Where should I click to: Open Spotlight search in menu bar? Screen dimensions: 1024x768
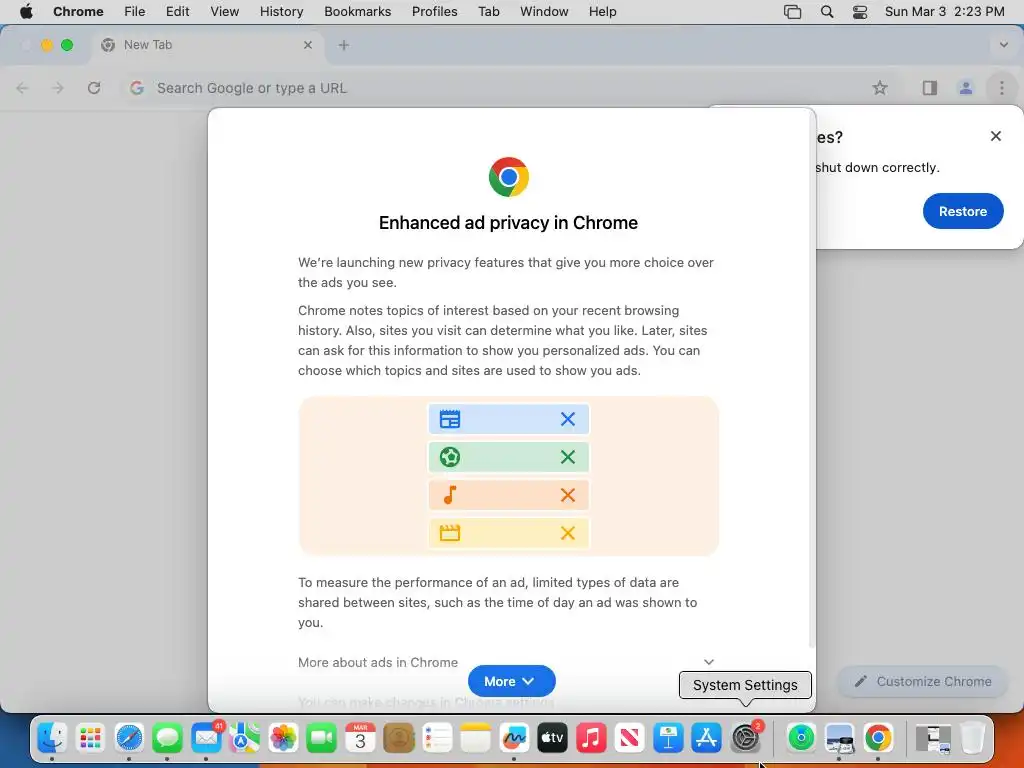tap(827, 11)
